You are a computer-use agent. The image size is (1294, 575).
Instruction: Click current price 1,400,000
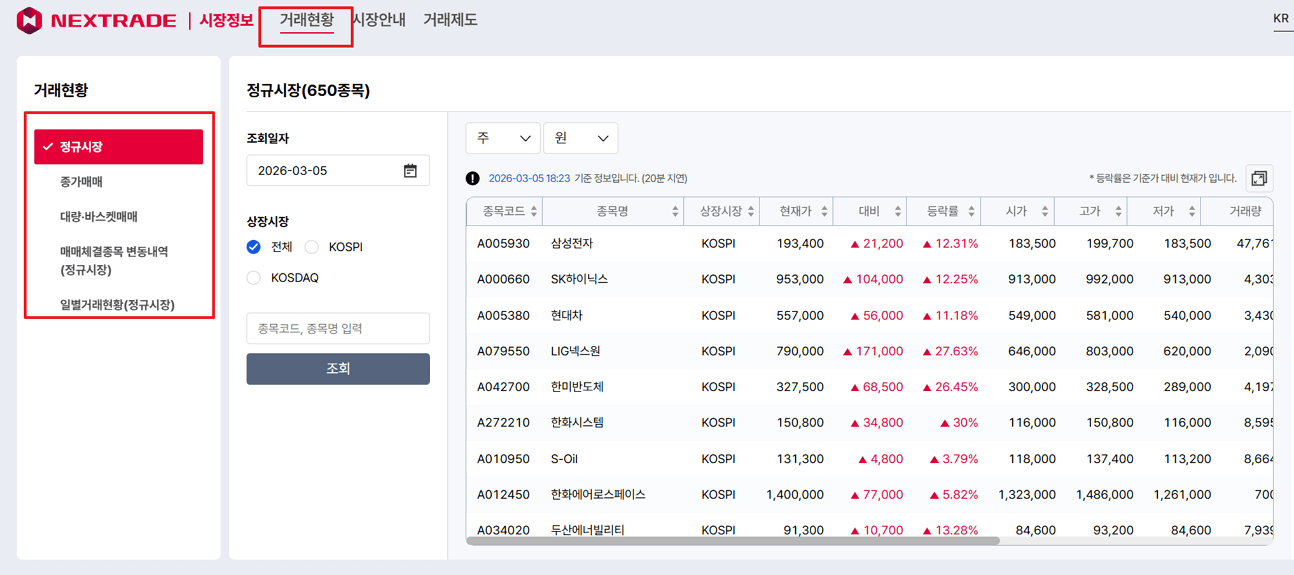click(x=795, y=495)
